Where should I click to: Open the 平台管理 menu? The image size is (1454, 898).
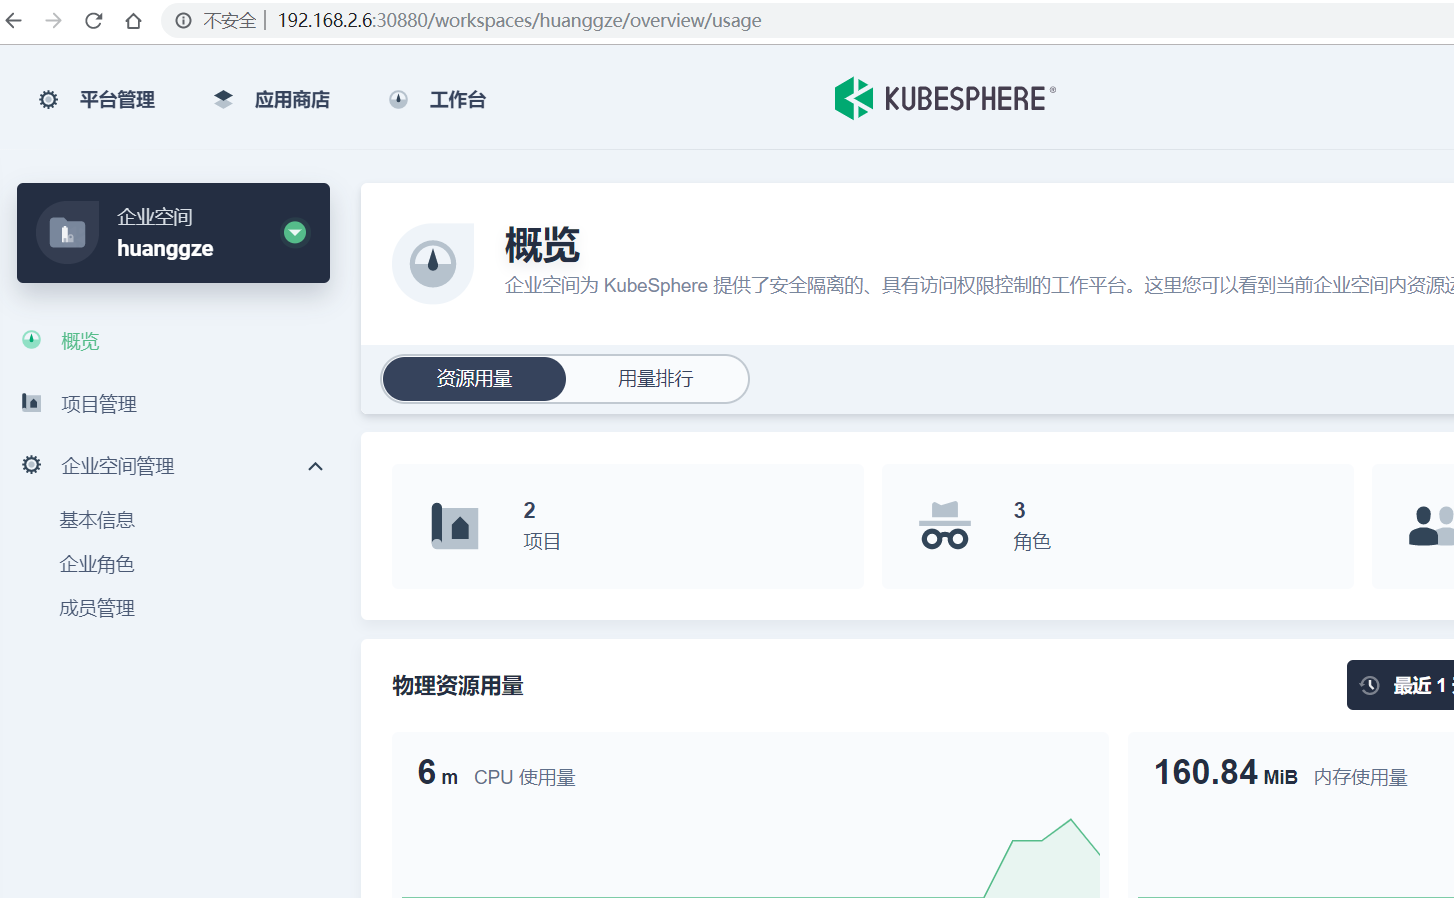pyautogui.click(x=117, y=100)
